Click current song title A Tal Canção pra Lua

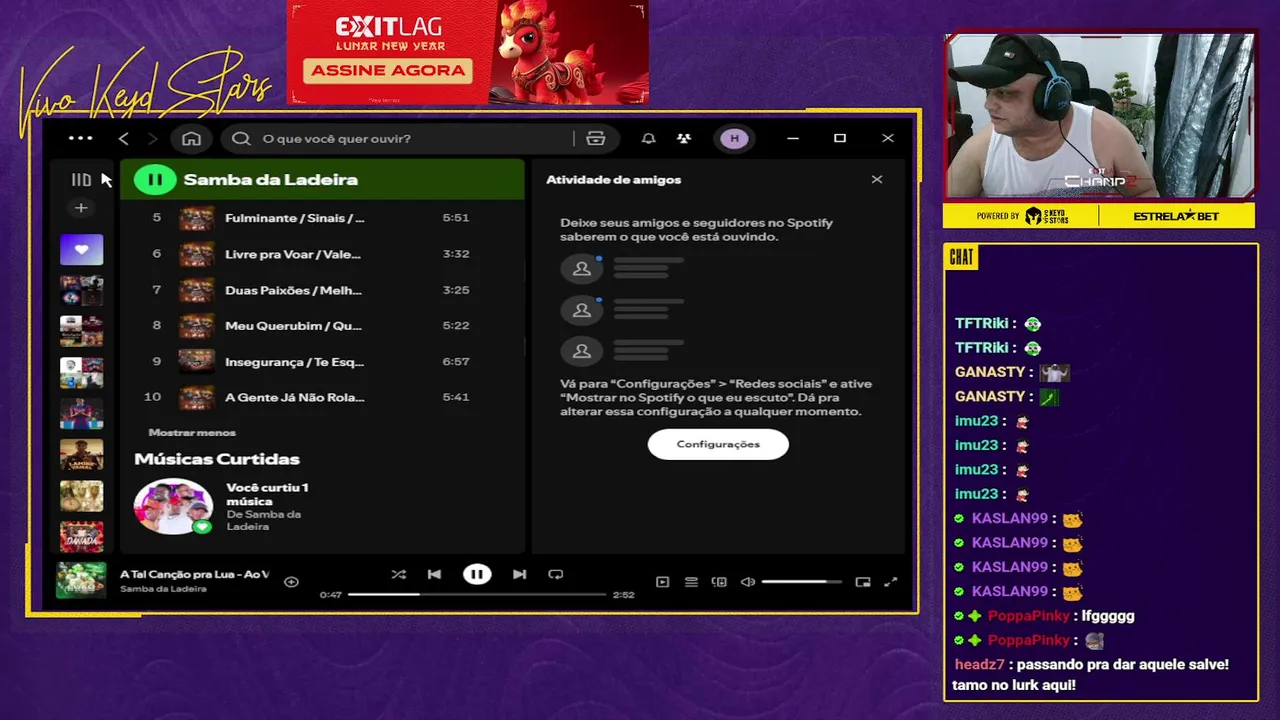194,574
